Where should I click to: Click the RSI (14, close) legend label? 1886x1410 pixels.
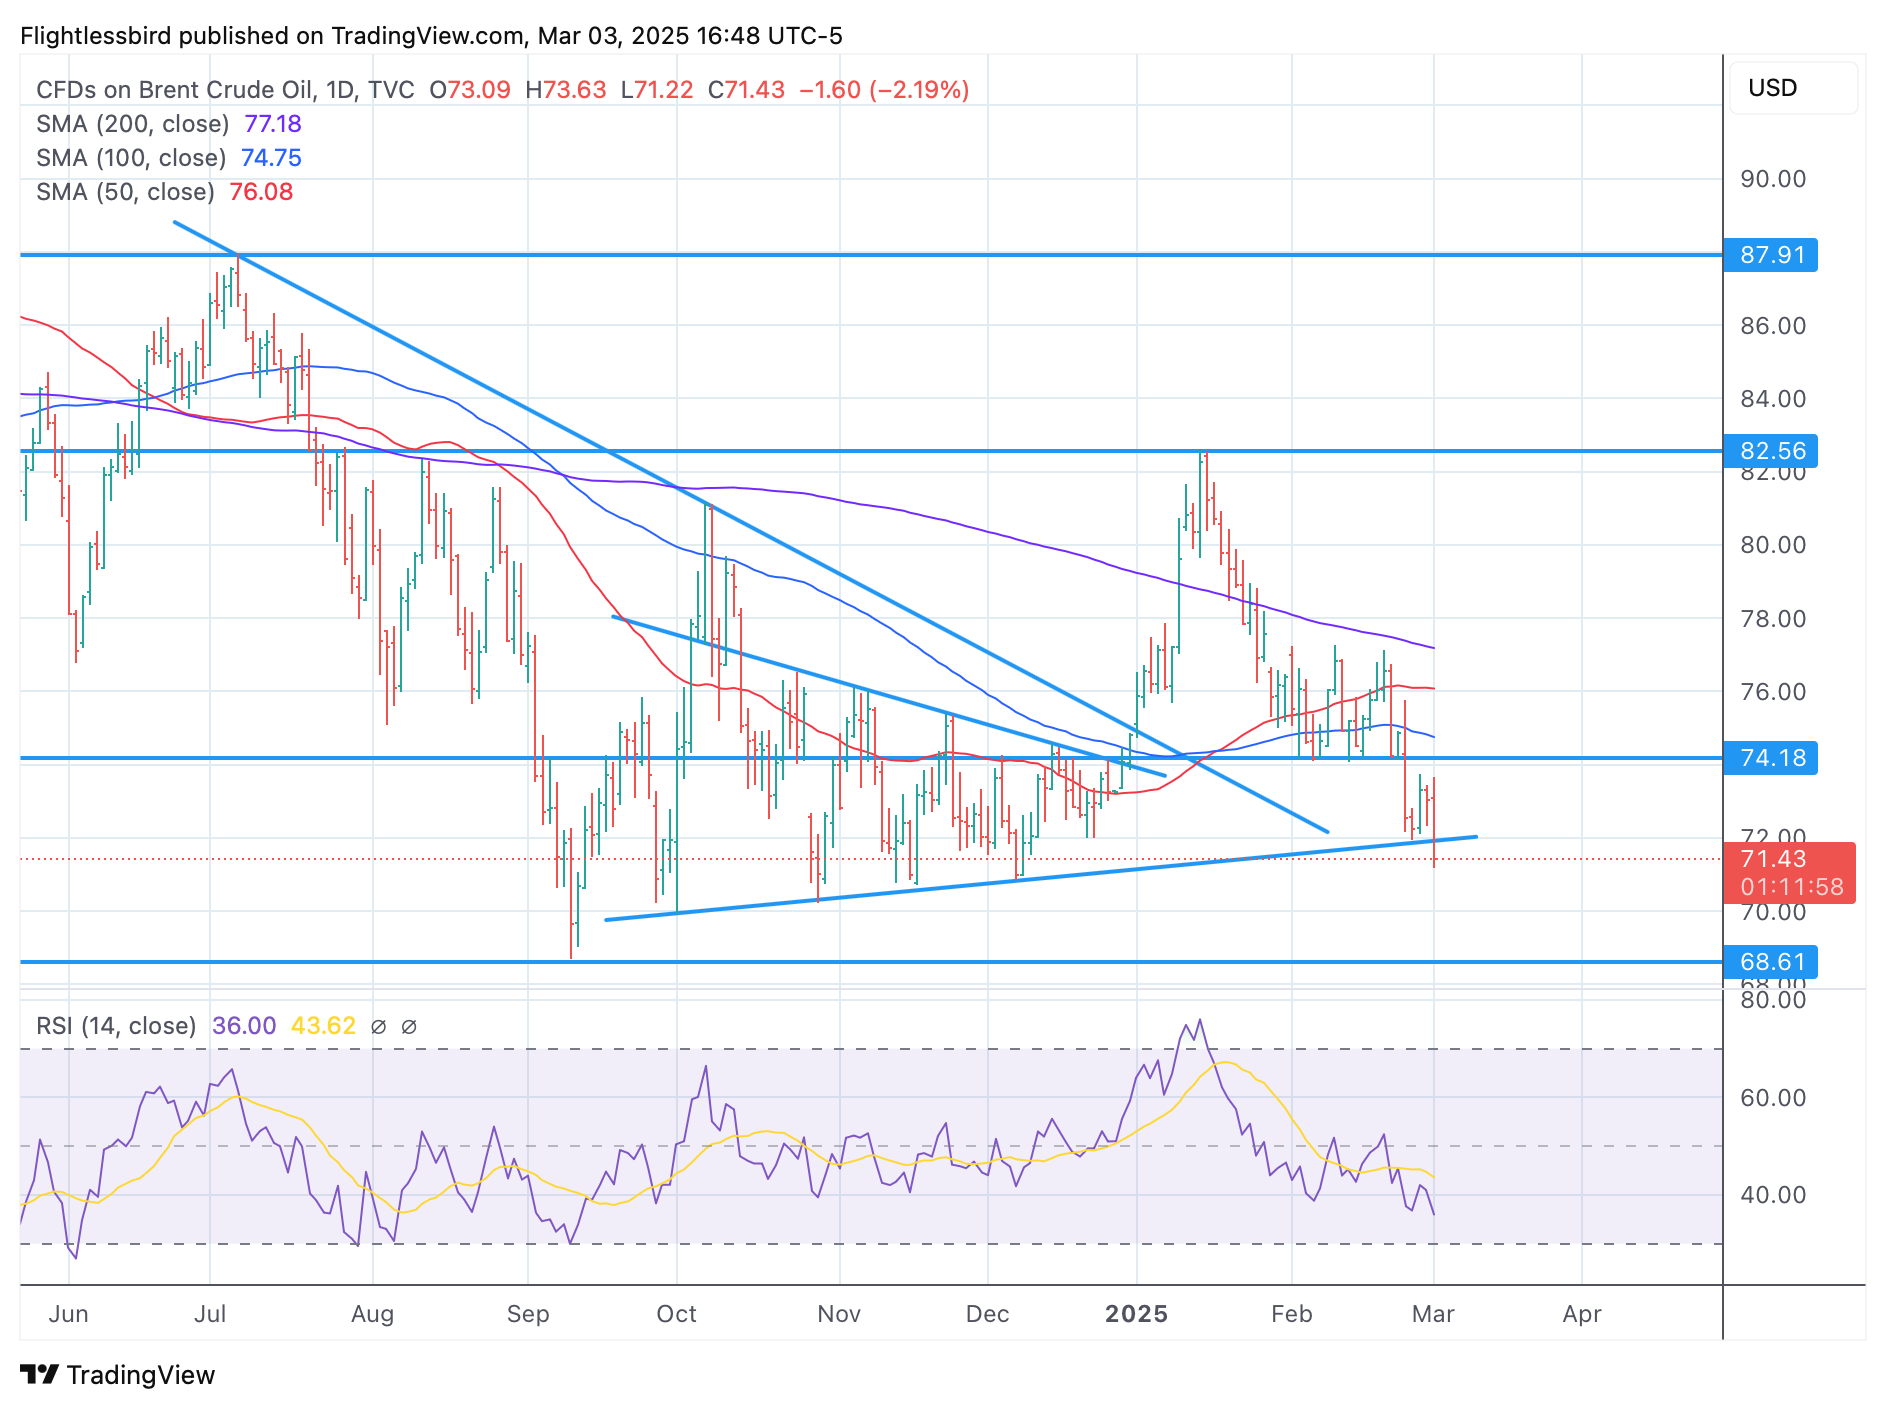pyautogui.click(x=116, y=1026)
